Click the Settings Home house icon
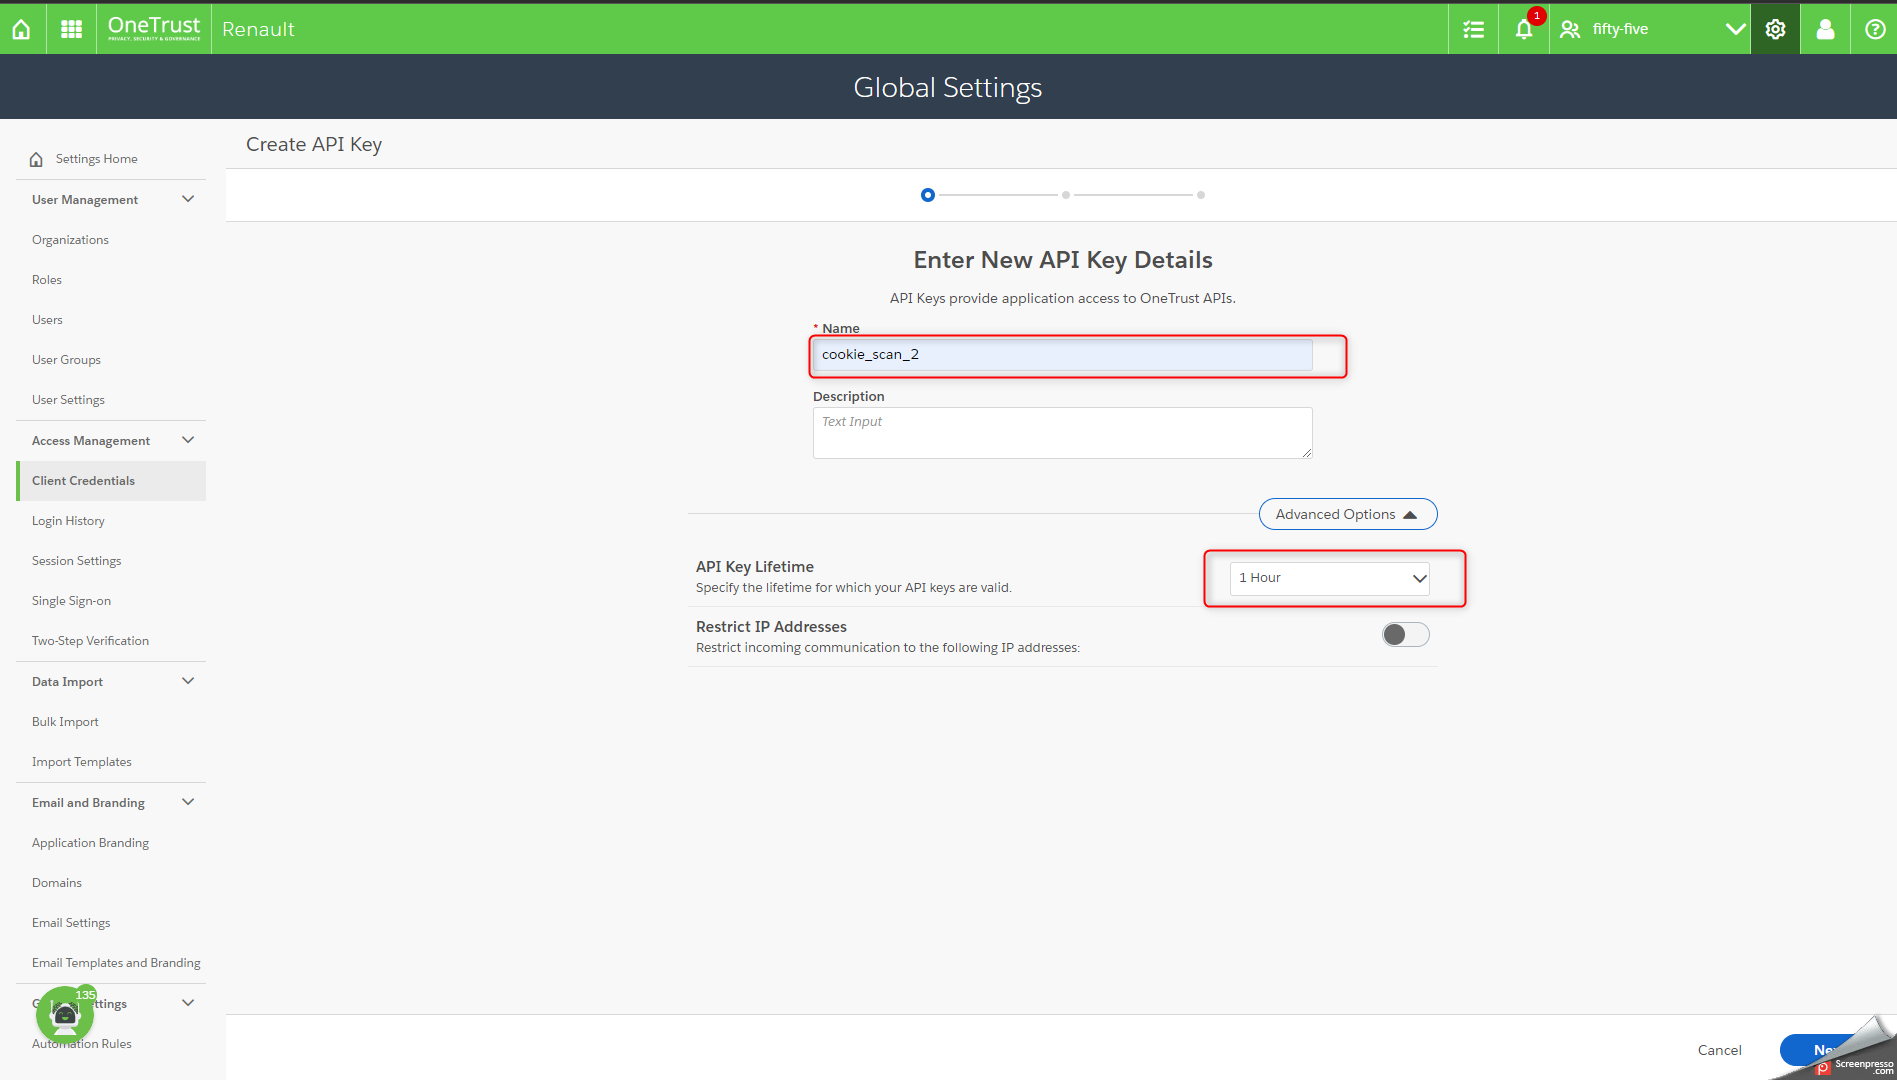This screenshot has height=1080, width=1897. click(36, 159)
